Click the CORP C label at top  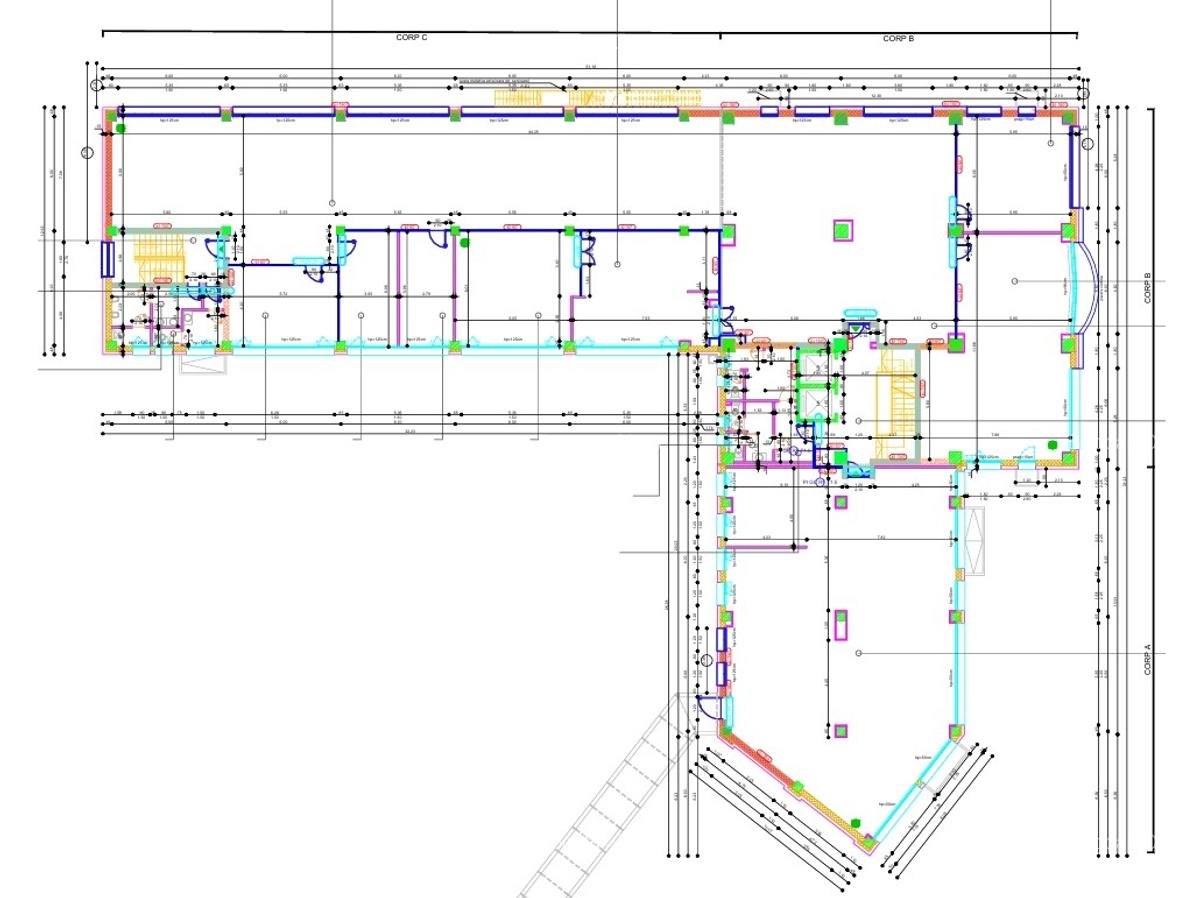point(411,37)
